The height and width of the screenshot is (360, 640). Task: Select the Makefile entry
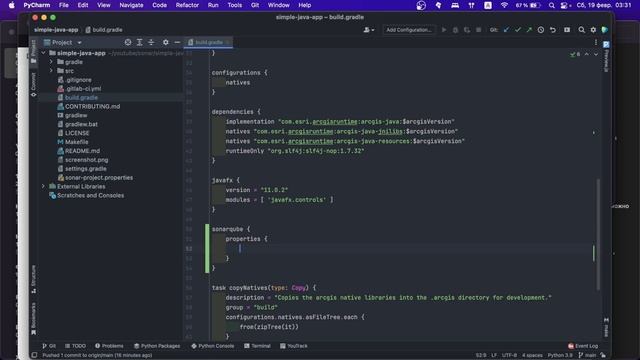[x=73, y=142]
